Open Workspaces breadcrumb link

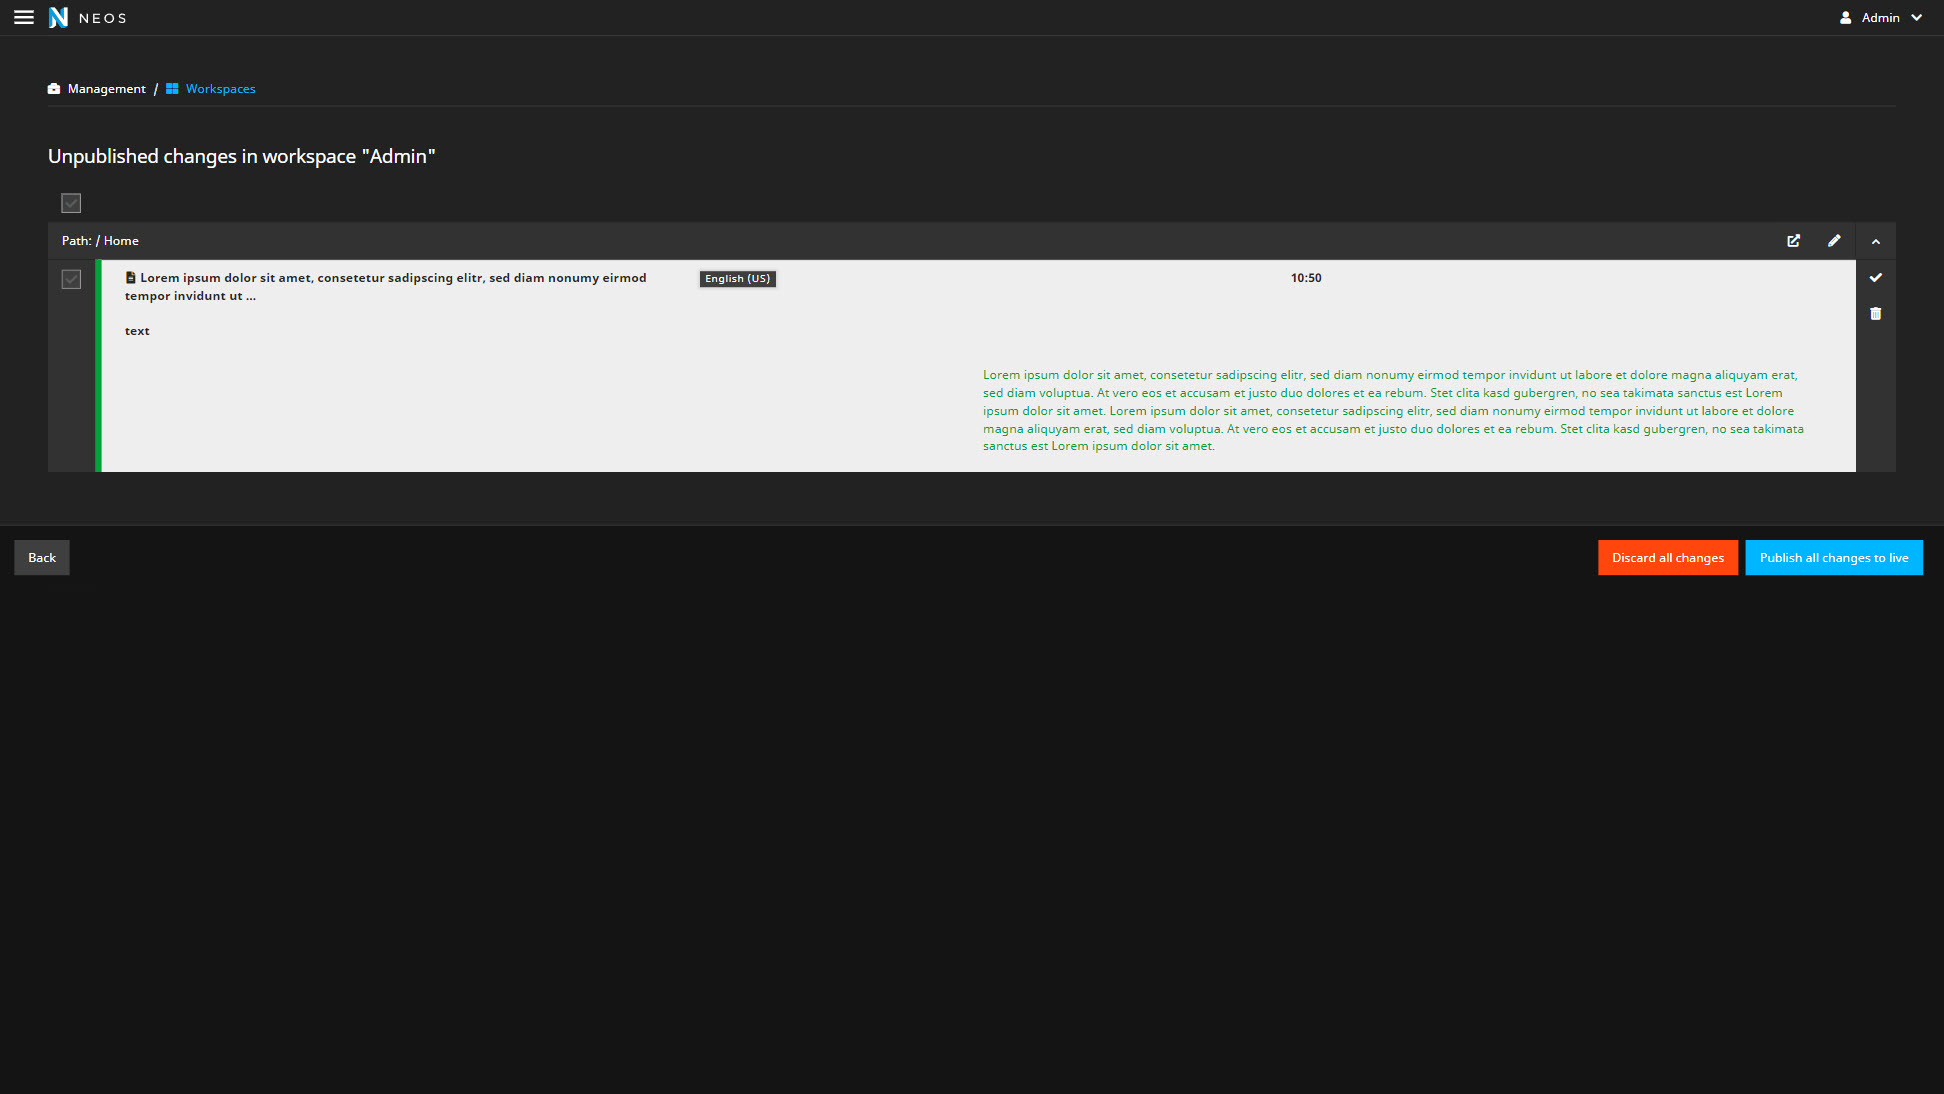220,89
